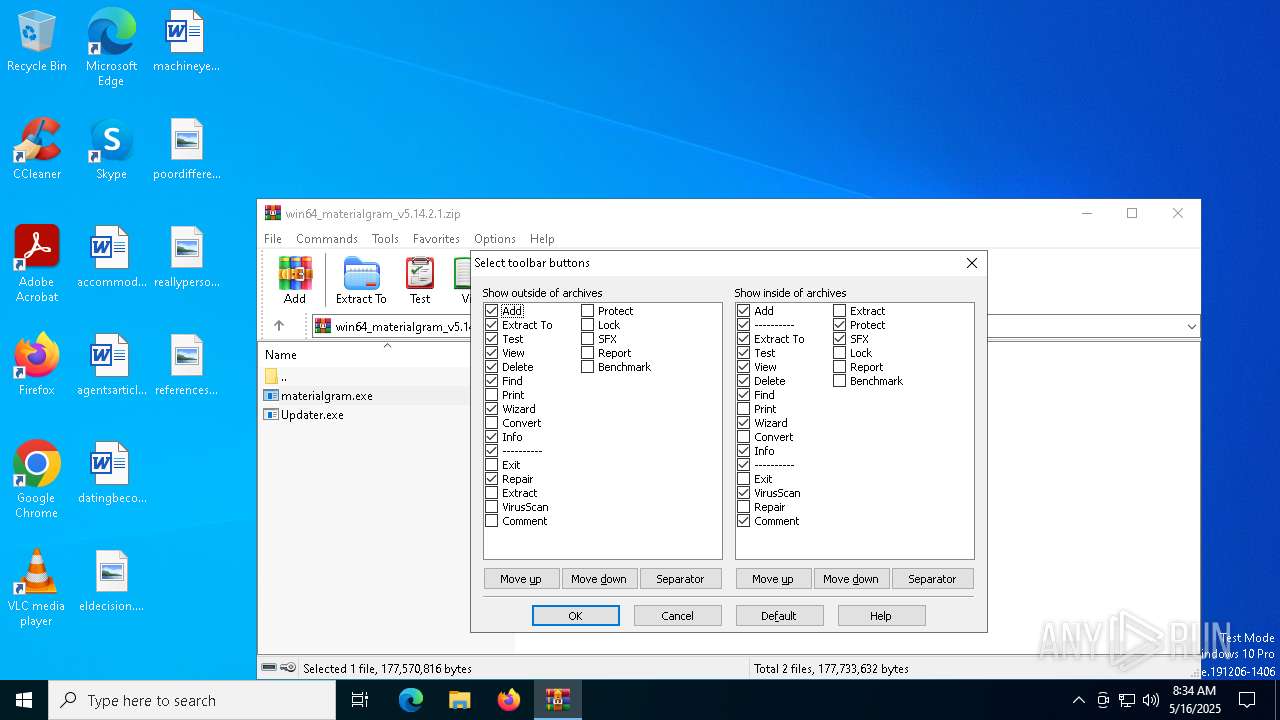Screen dimensions: 1280x720
Task: Click left Move up button
Action: [x=521, y=579]
